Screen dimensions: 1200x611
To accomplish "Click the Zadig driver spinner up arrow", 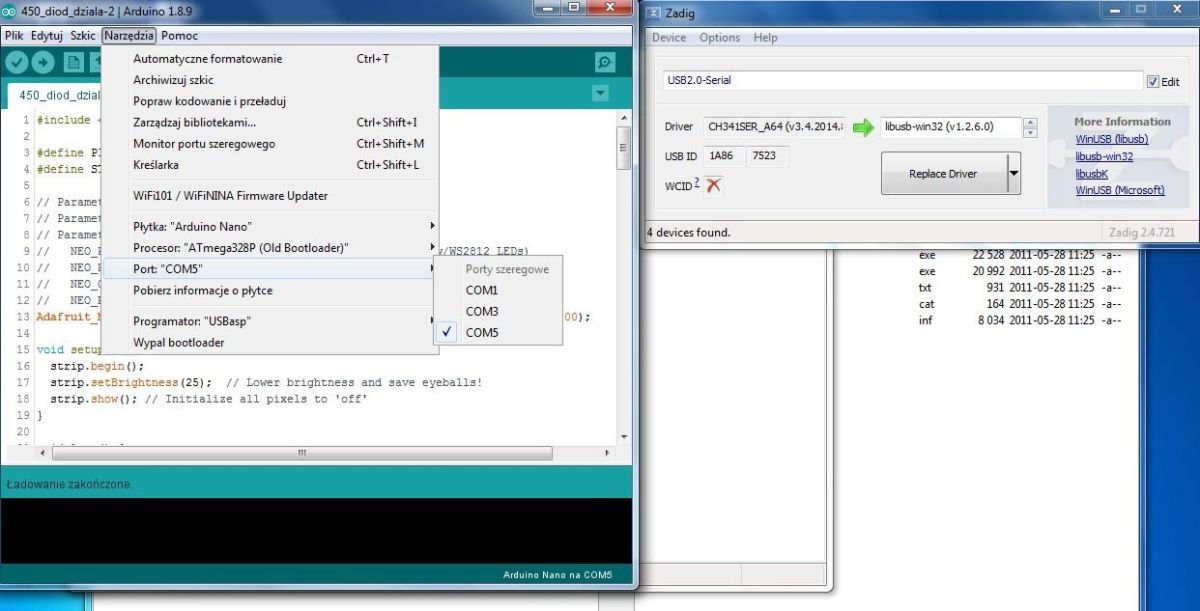I will coord(1031,123).
